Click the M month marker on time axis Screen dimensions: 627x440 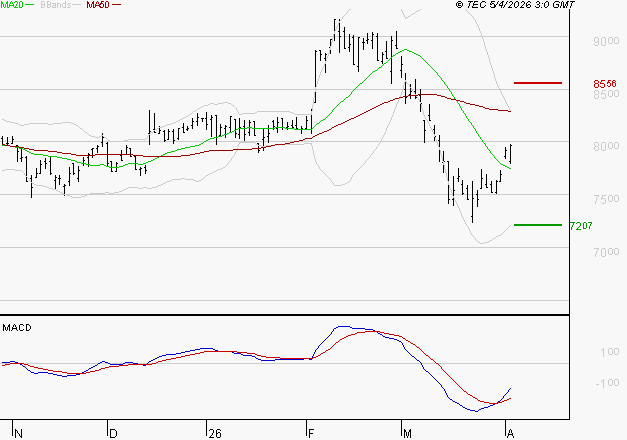(x=407, y=434)
